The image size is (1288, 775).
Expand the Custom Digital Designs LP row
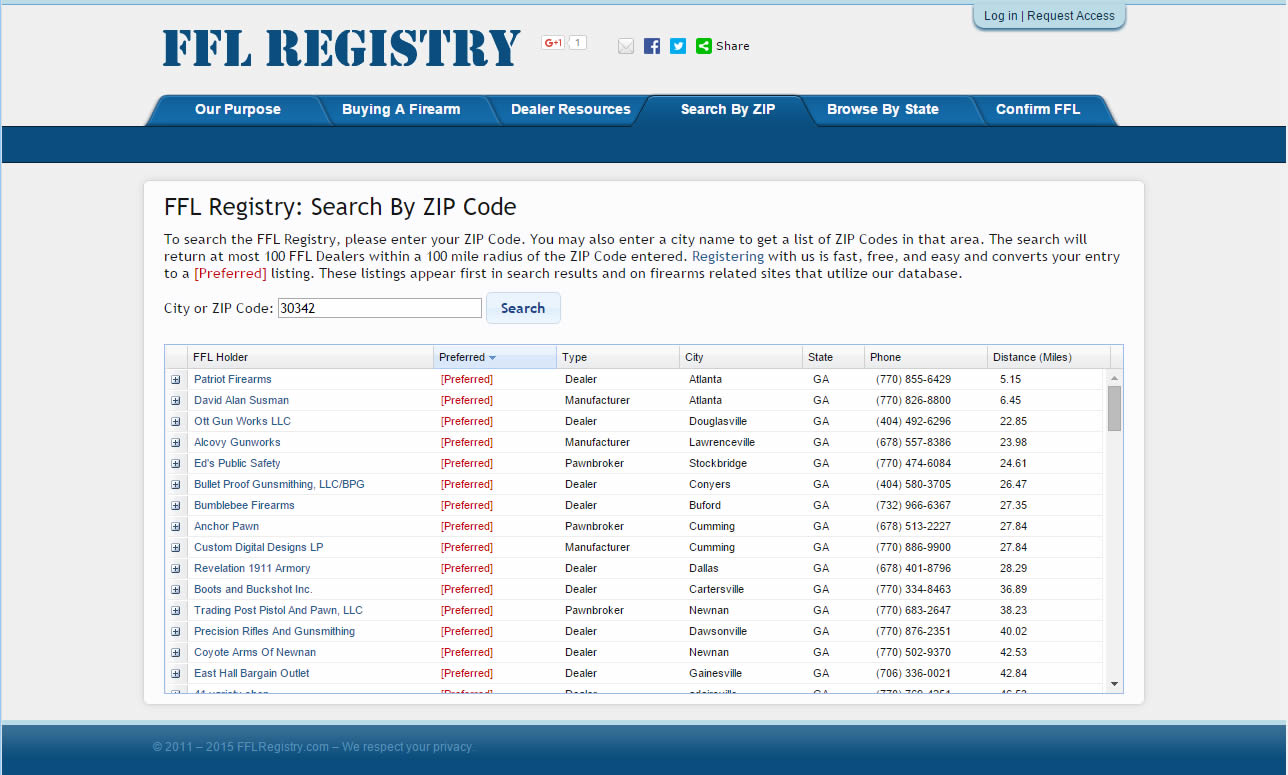click(176, 548)
